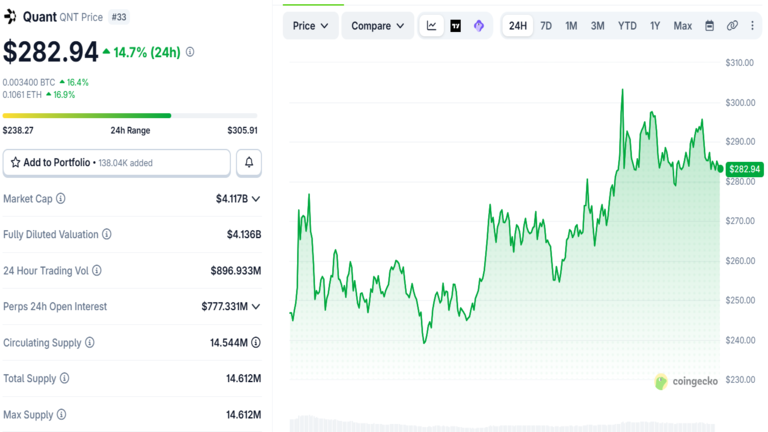Click the #33 rank badge

coord(119,17)
